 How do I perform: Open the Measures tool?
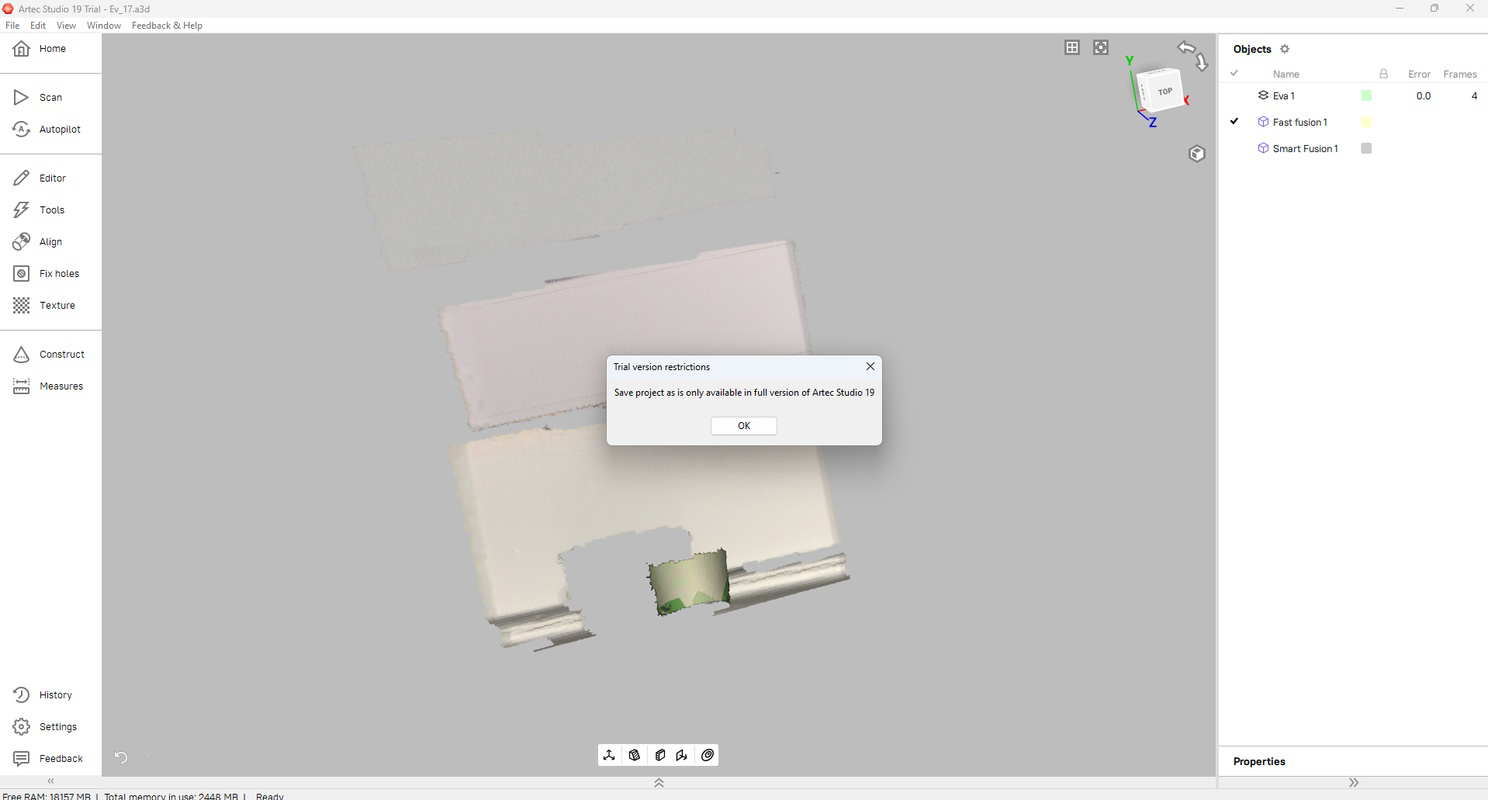(x=62, y=386)
